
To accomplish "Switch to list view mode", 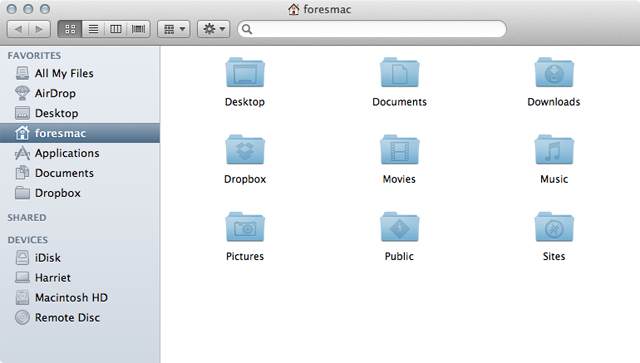I will [x=93, y=29].
